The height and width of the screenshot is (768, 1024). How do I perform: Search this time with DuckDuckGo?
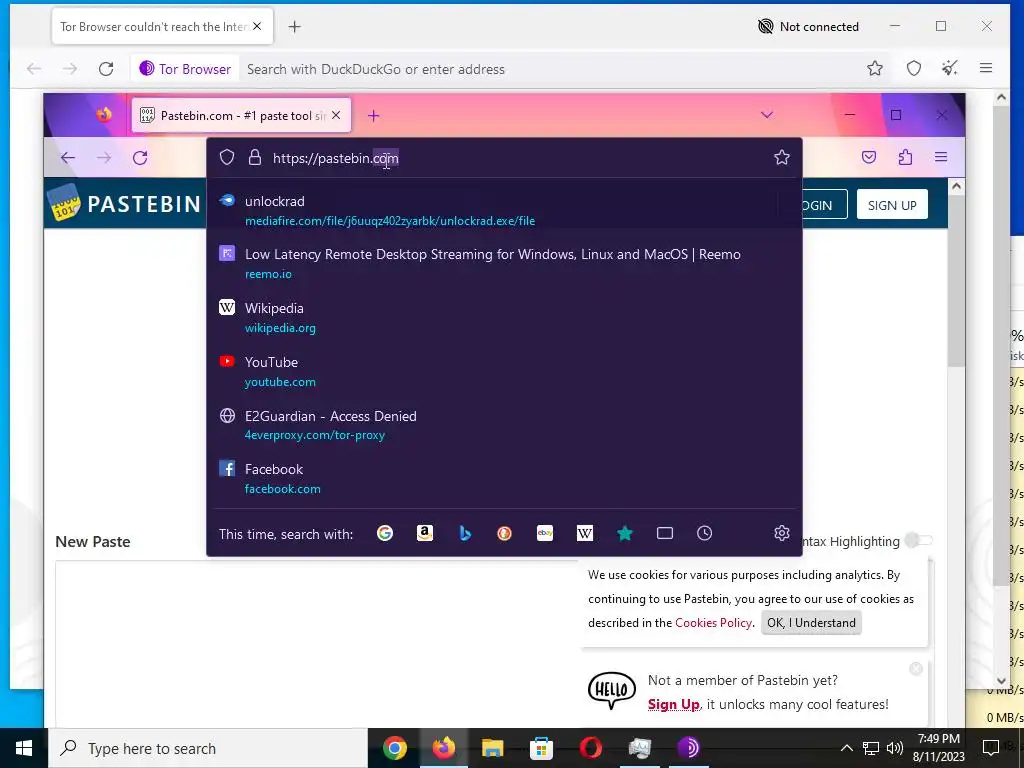pos(504,534)
